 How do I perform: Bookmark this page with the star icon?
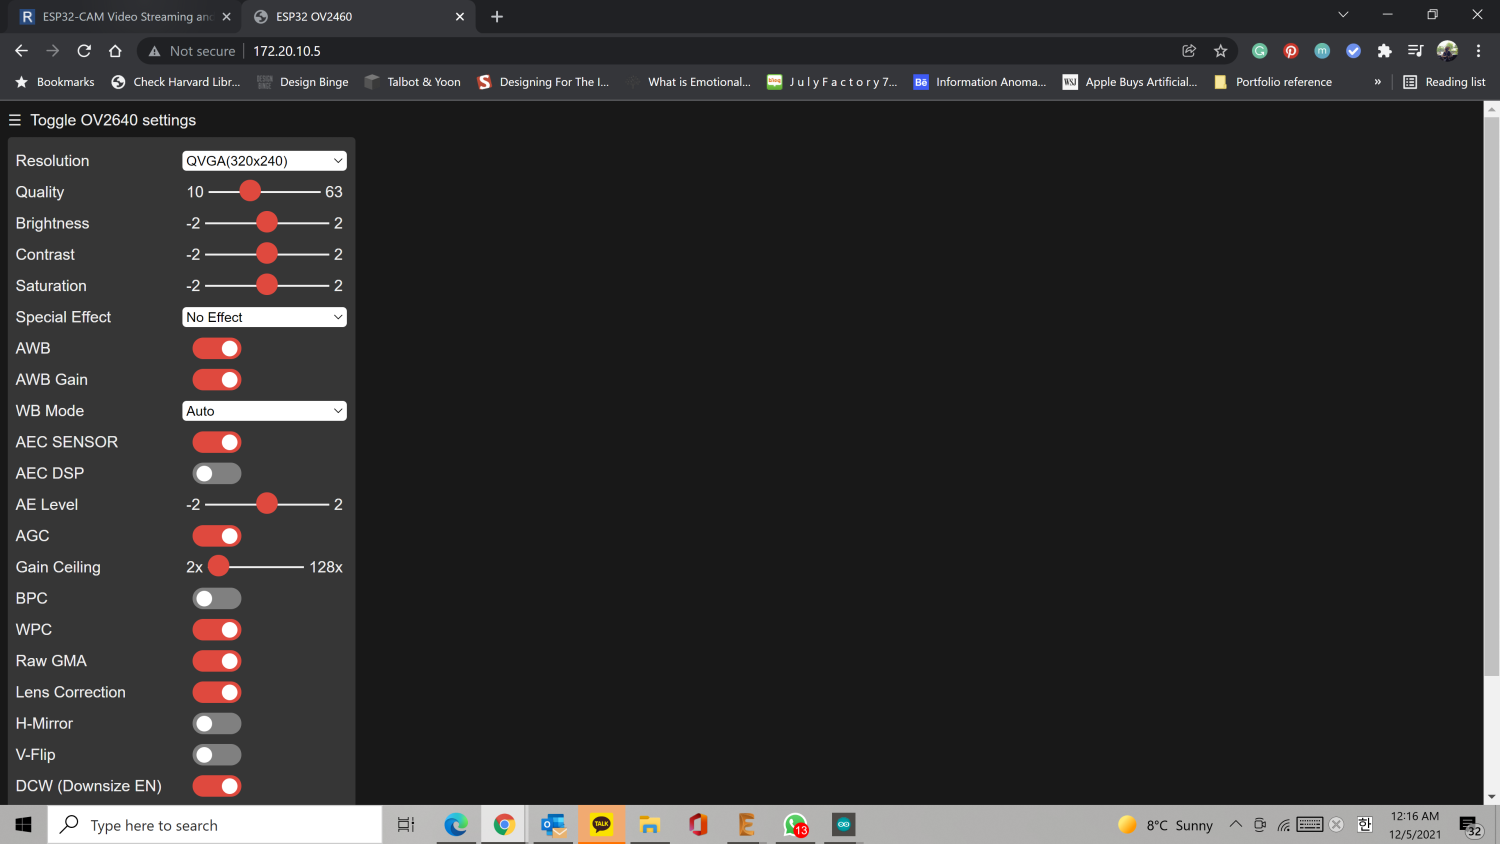point(1220,51)
